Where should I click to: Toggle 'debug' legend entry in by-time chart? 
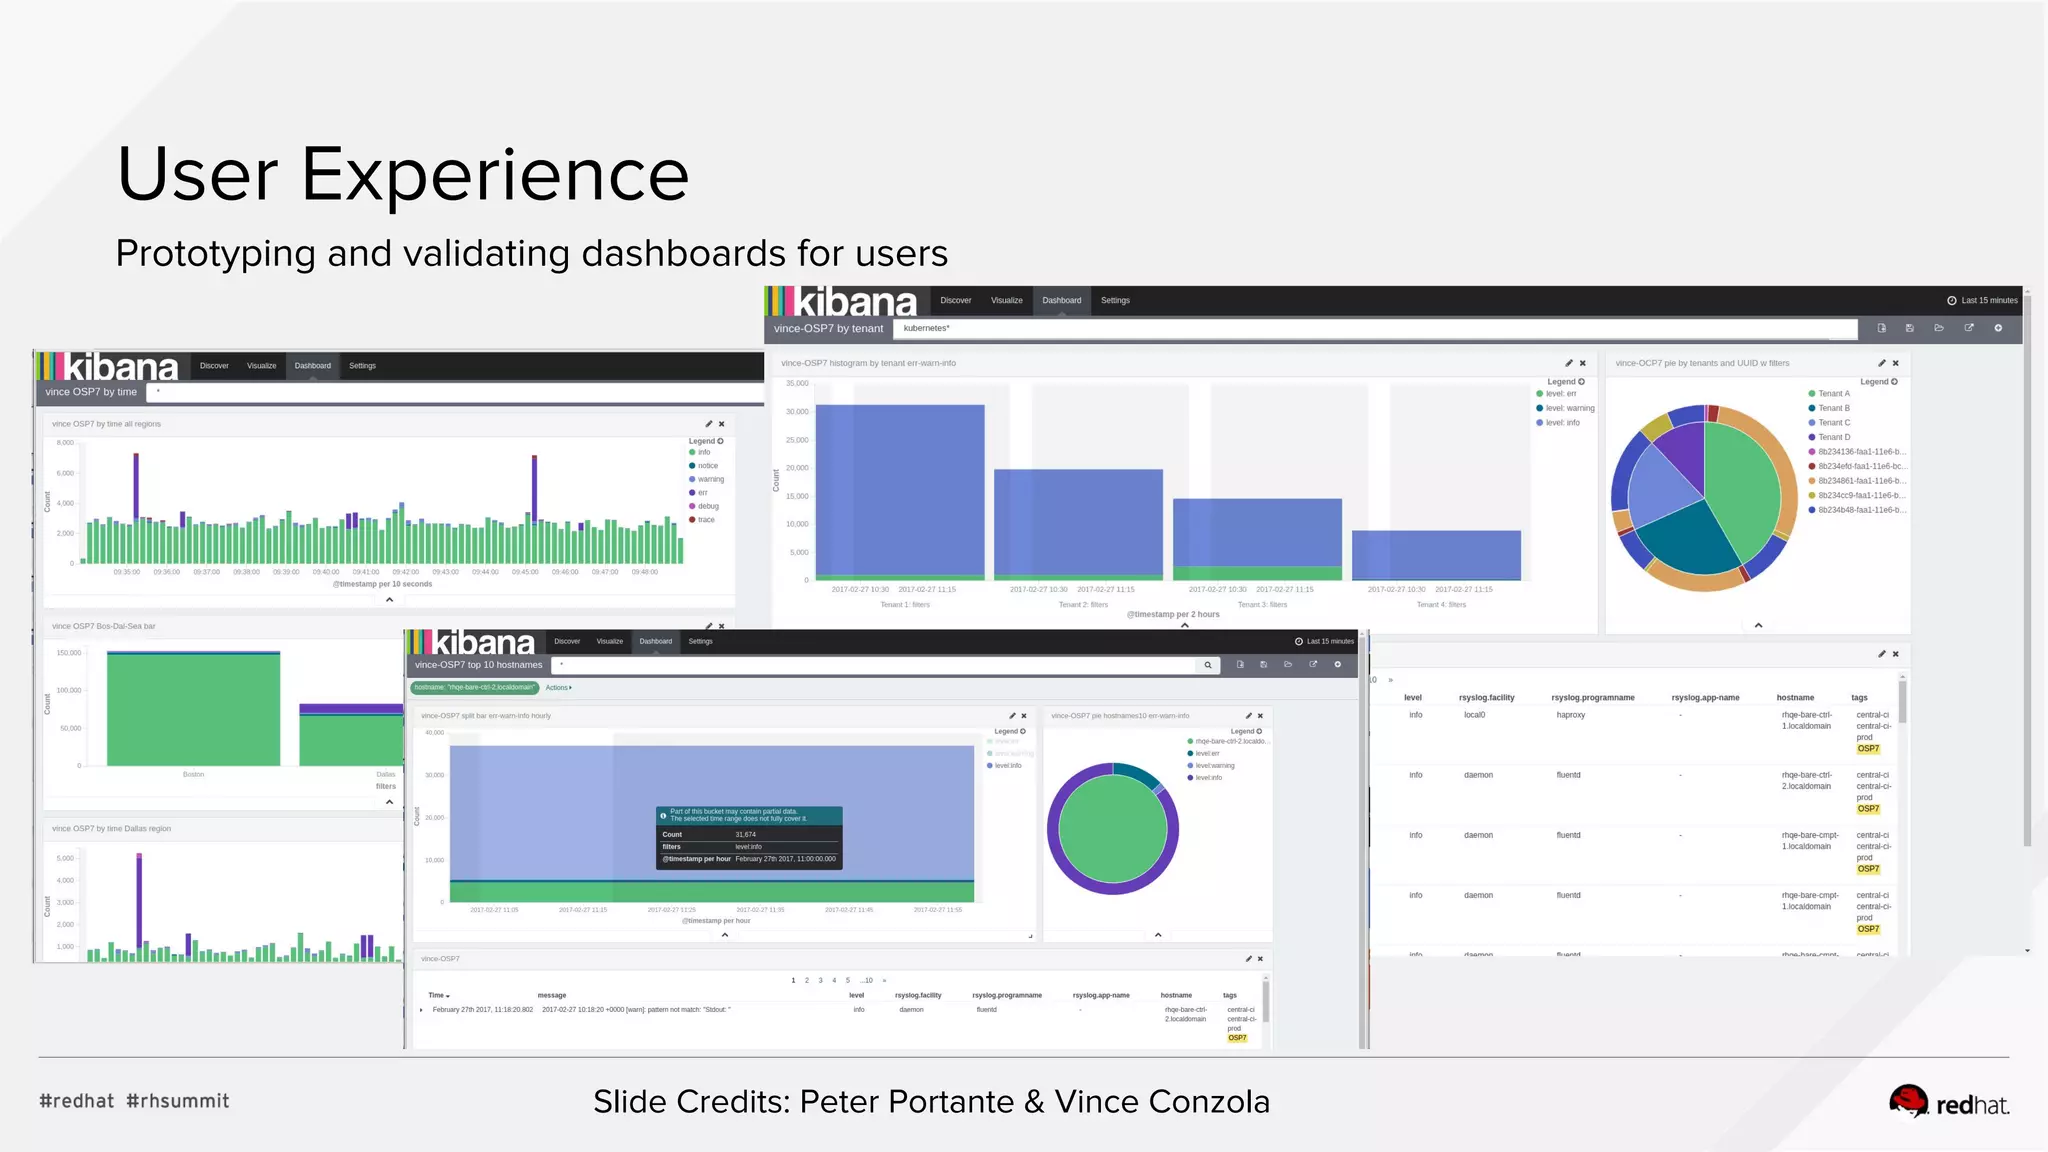click(704, 506)
